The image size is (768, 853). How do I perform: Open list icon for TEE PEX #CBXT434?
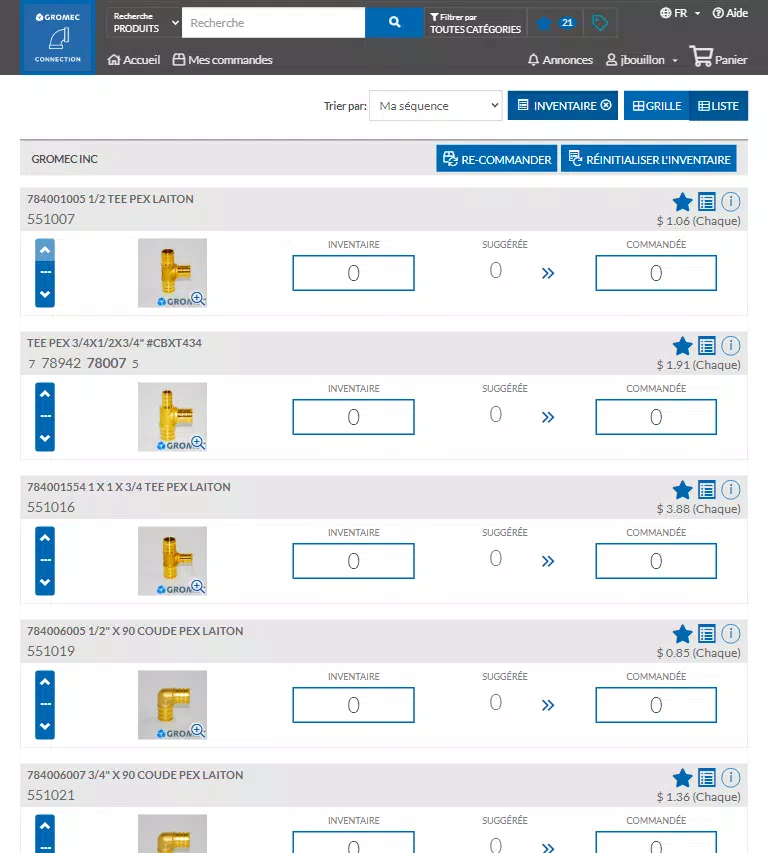pyautogui.click(x=707, y=346)
